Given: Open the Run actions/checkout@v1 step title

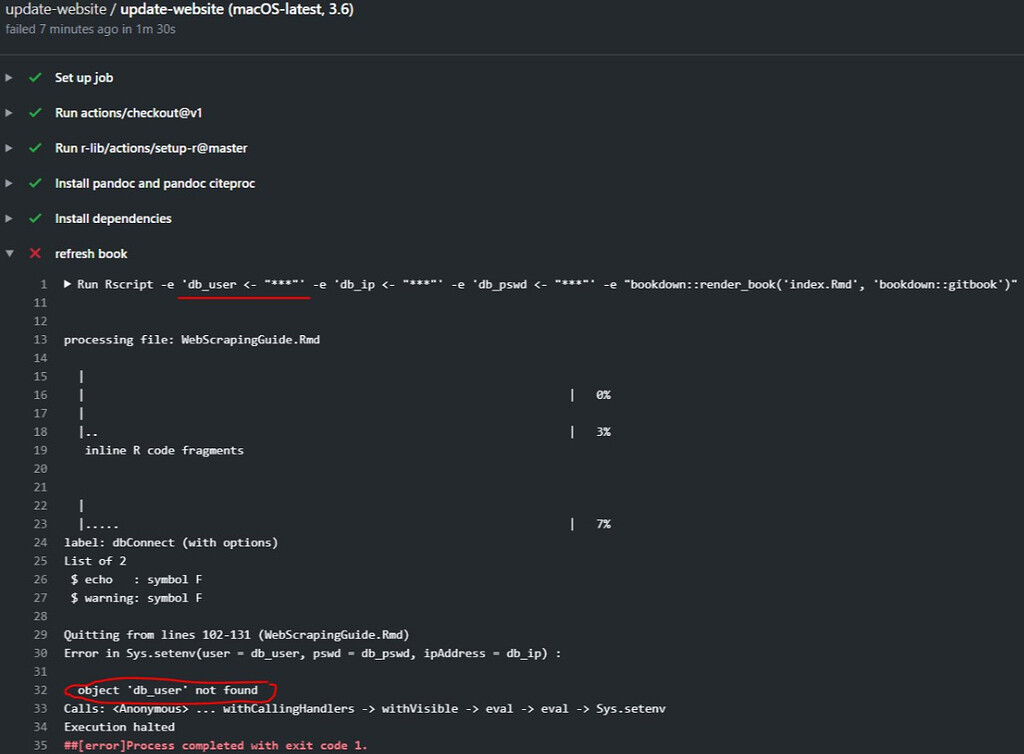Looking at the screenshot, I should click(x=129, y=113).
